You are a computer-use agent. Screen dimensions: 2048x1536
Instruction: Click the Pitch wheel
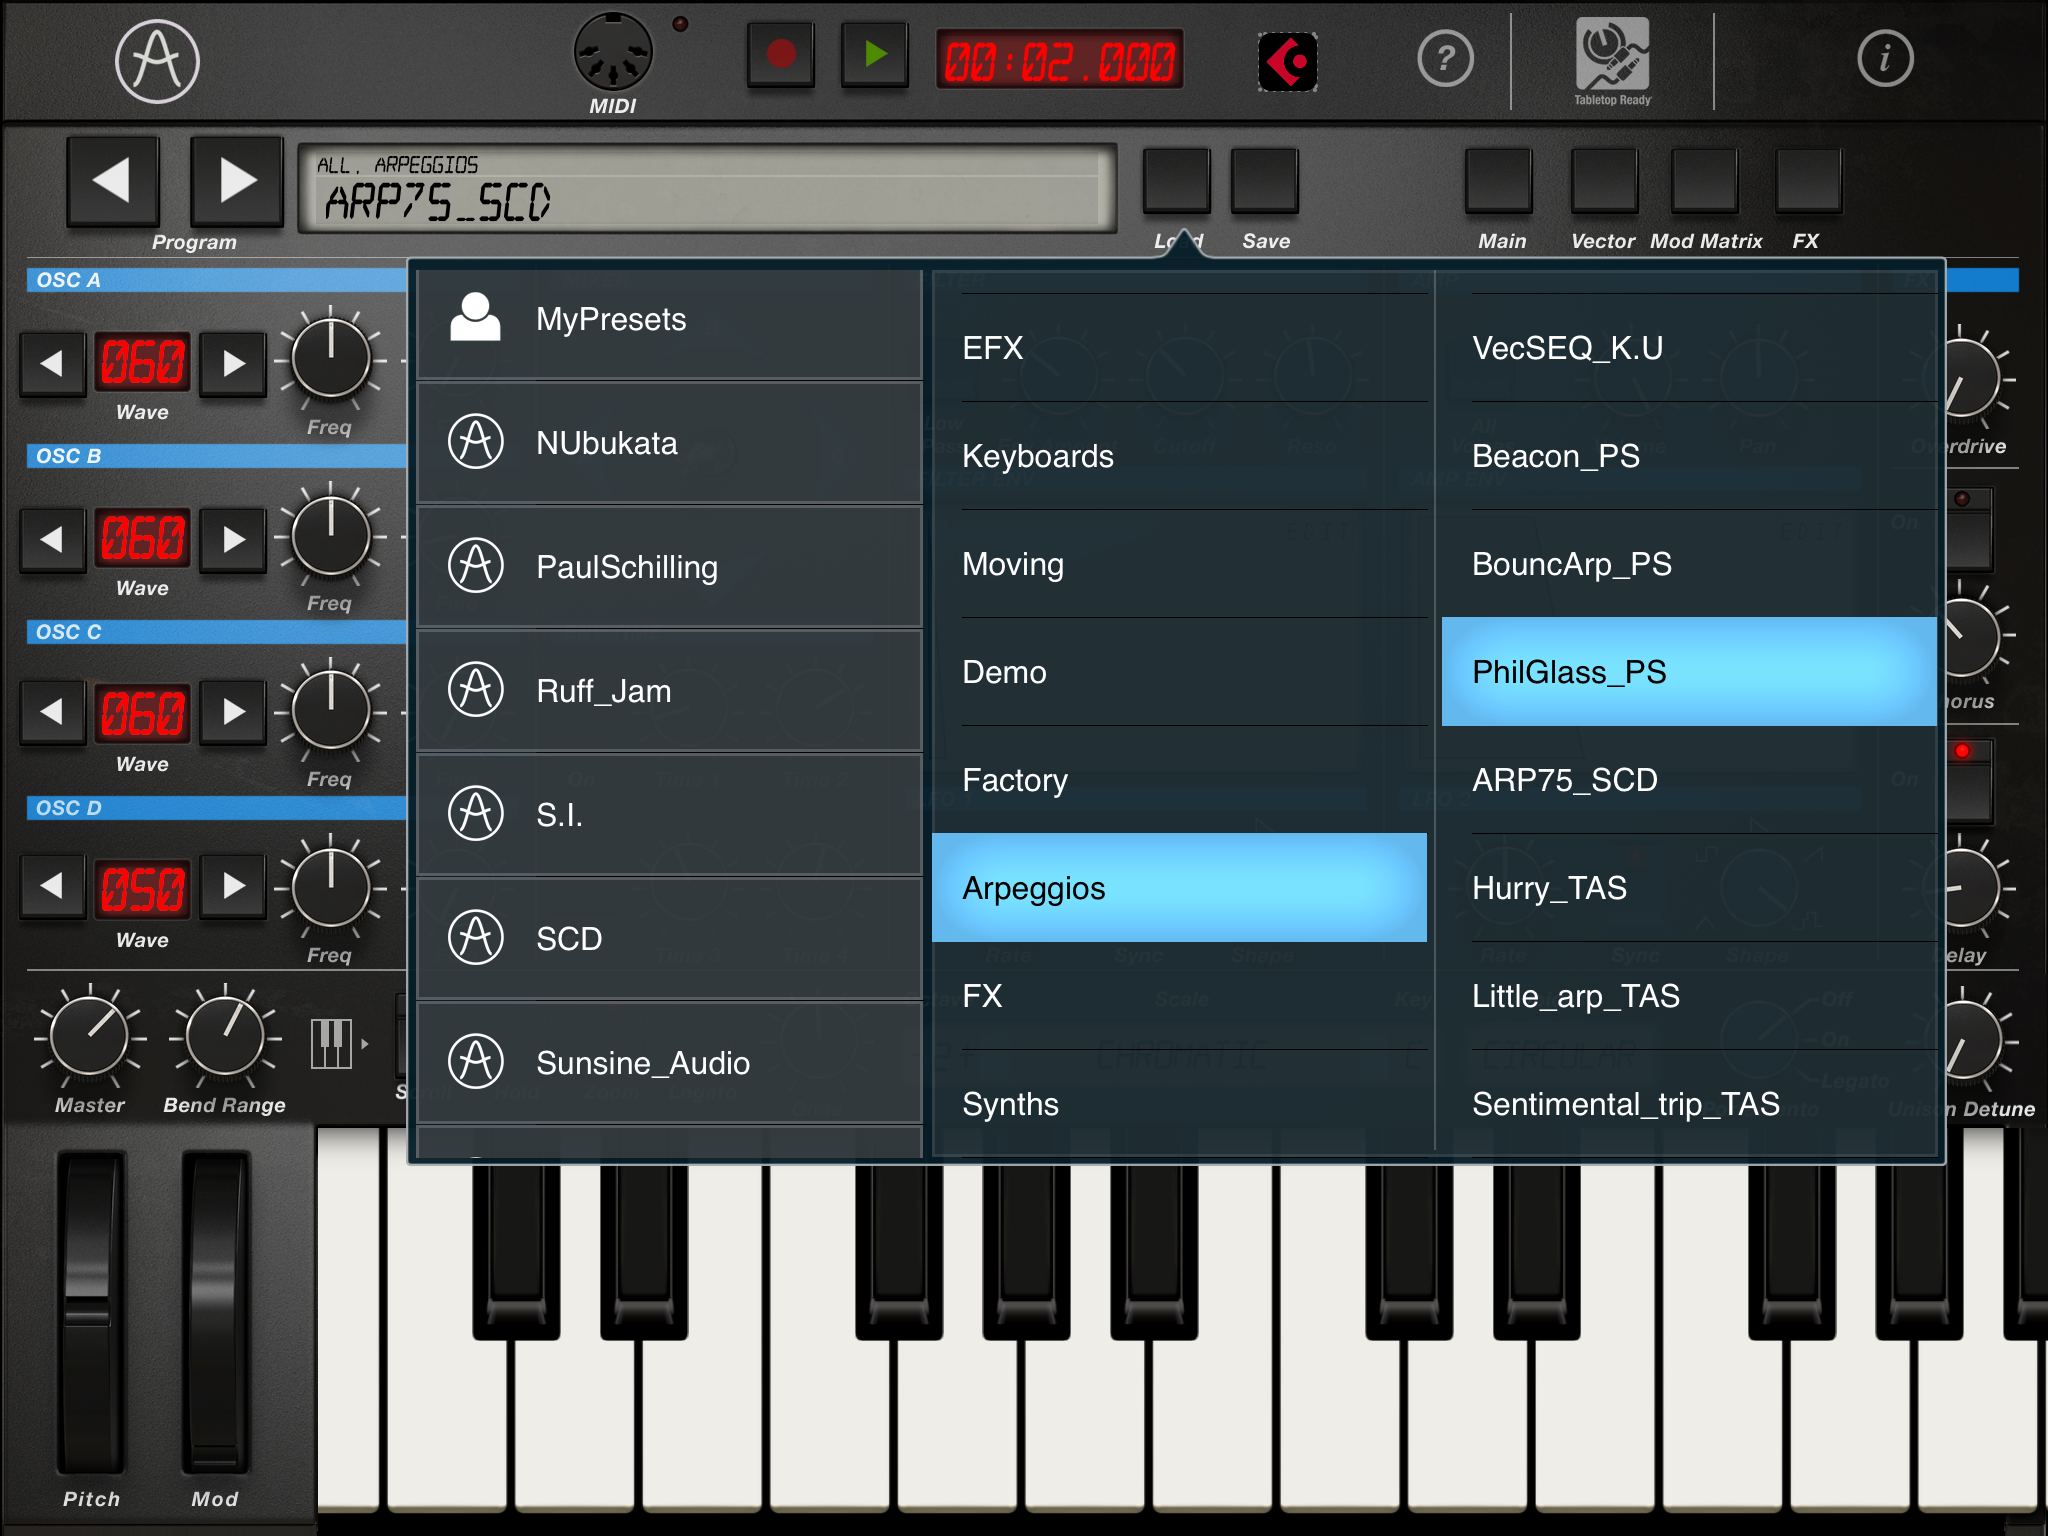coord(91,1313)
